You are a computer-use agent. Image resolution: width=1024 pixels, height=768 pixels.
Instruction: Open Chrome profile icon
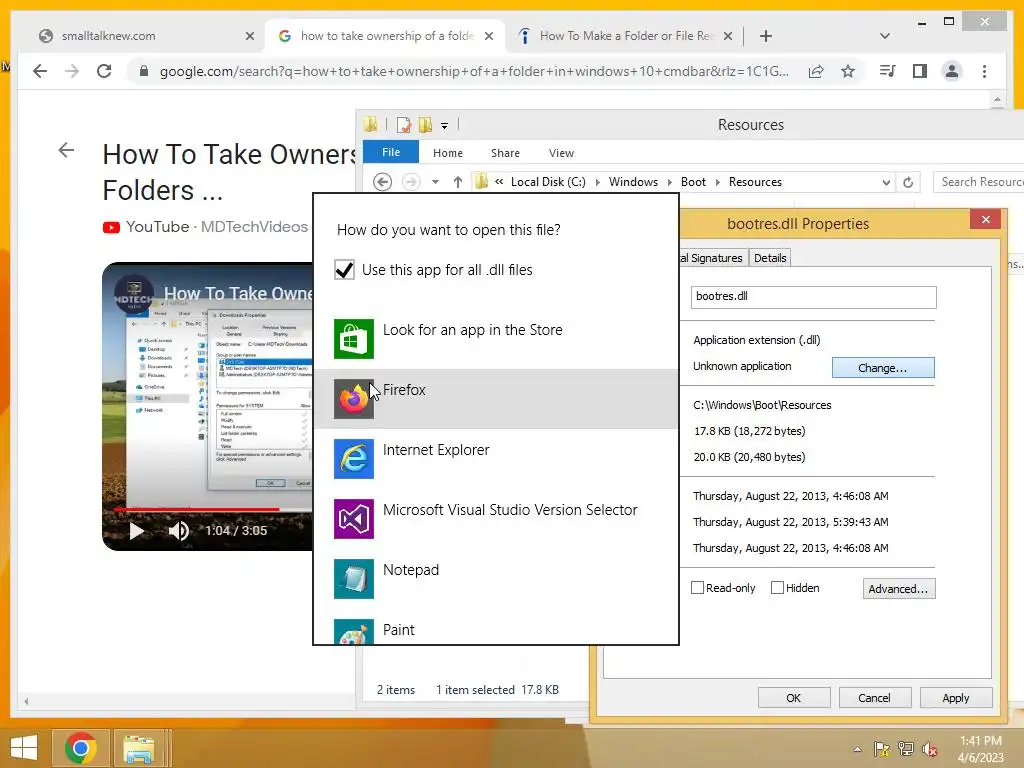click(952, 71)
